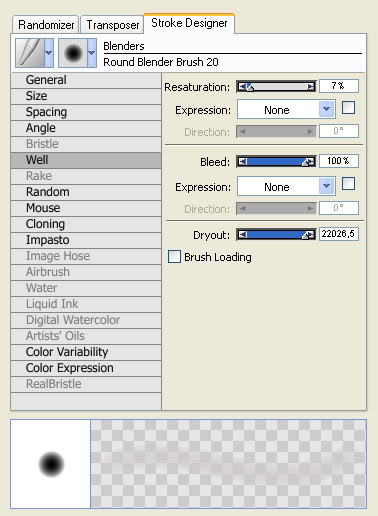
Task: Click the stroke preview area
Action: pyautogui.click(x=228, y=464)
